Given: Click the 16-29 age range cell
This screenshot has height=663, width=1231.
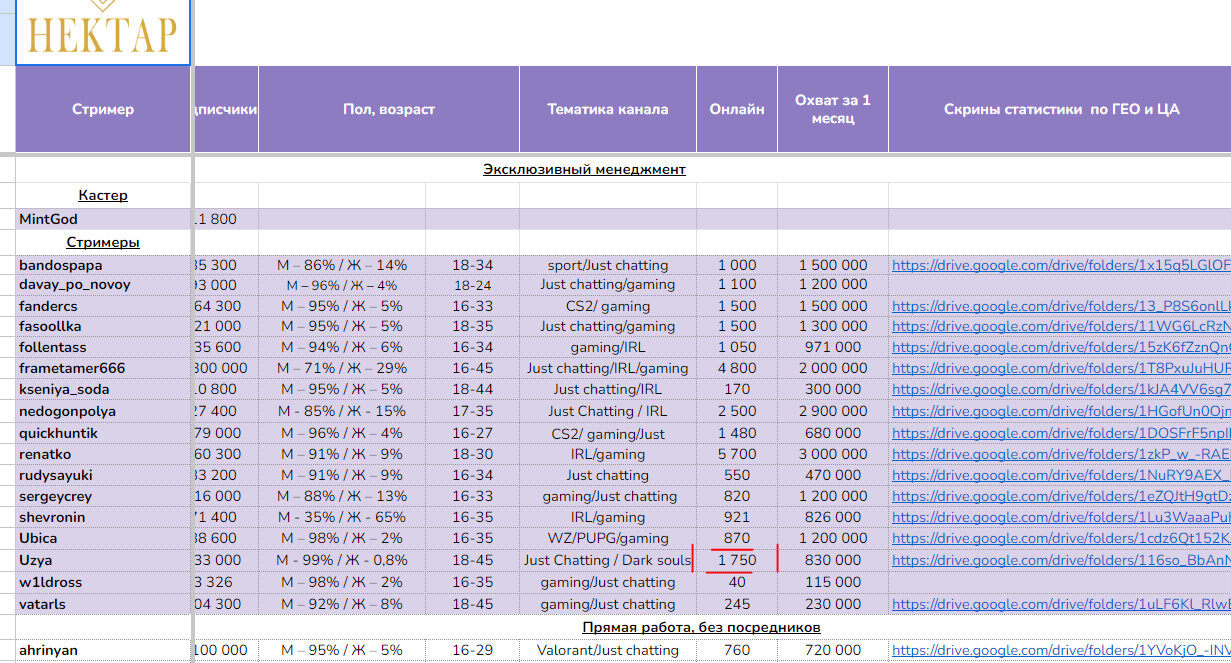Looking at the screenshot, I should click(x=472, y=650).
